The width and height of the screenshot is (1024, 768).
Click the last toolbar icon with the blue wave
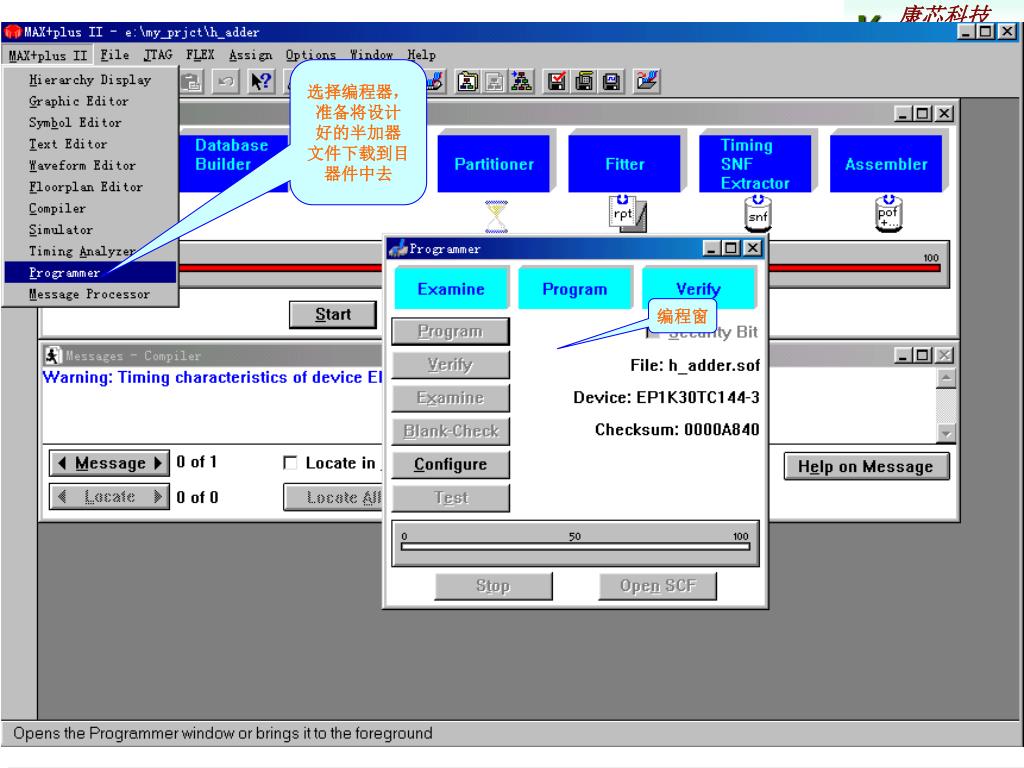click(x=647, y=81)
